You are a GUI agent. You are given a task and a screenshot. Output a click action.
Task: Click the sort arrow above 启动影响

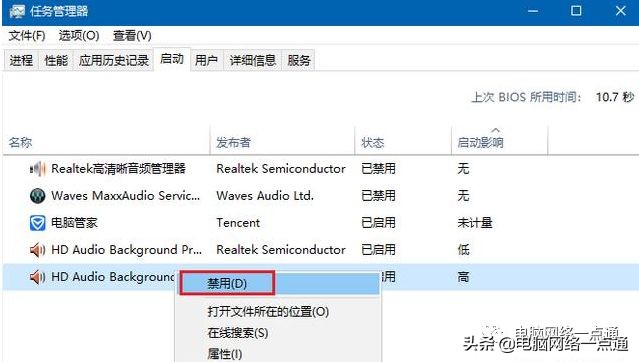point(496,130)
